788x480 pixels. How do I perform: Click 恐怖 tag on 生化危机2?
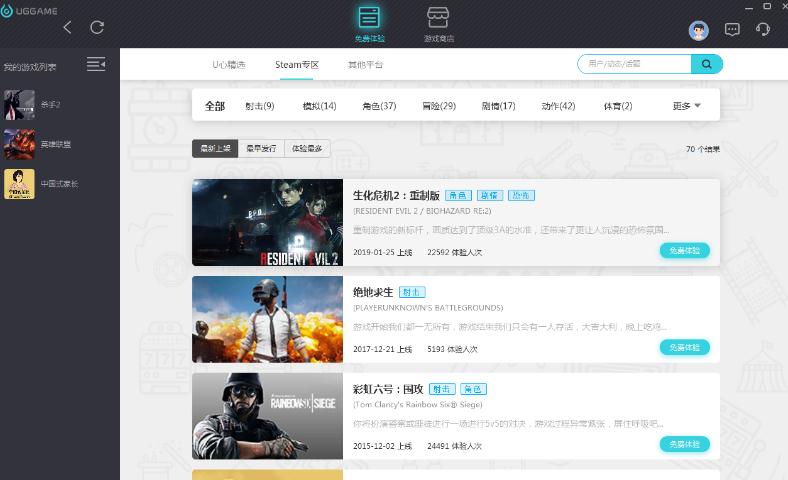(521, 196)
